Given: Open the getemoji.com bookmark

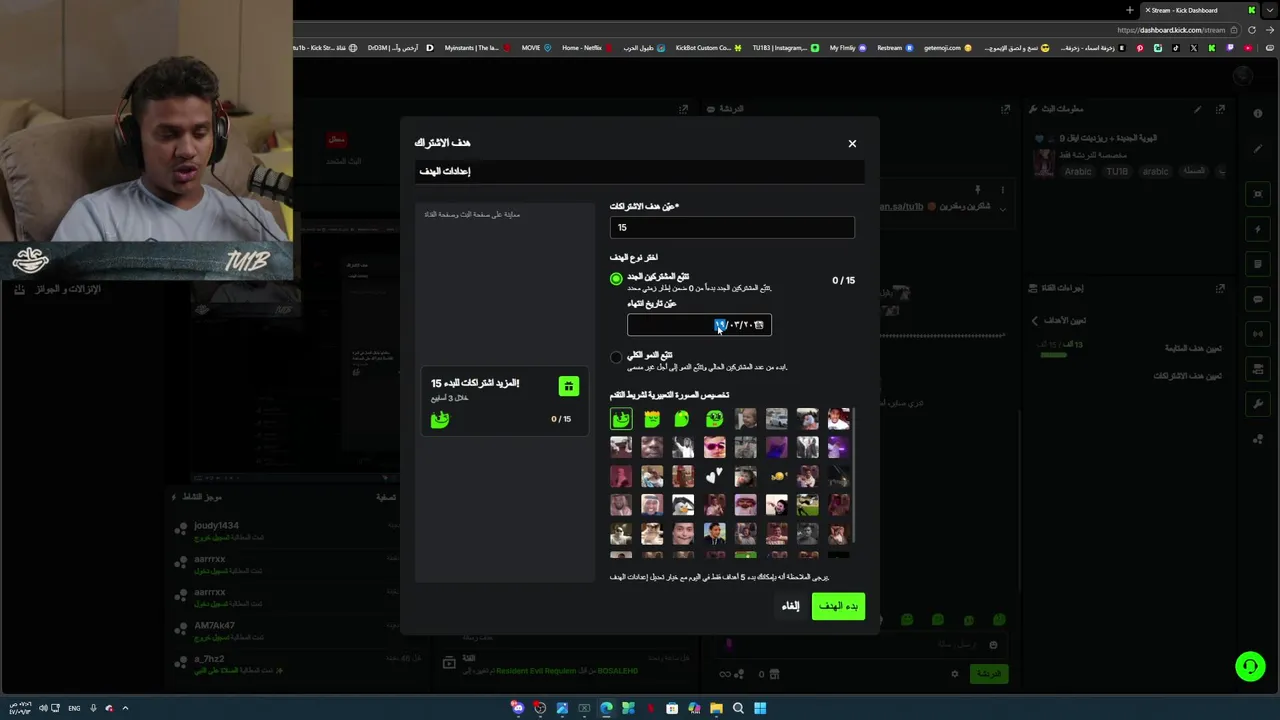Looking at the screenshot, I should (947, 48).
